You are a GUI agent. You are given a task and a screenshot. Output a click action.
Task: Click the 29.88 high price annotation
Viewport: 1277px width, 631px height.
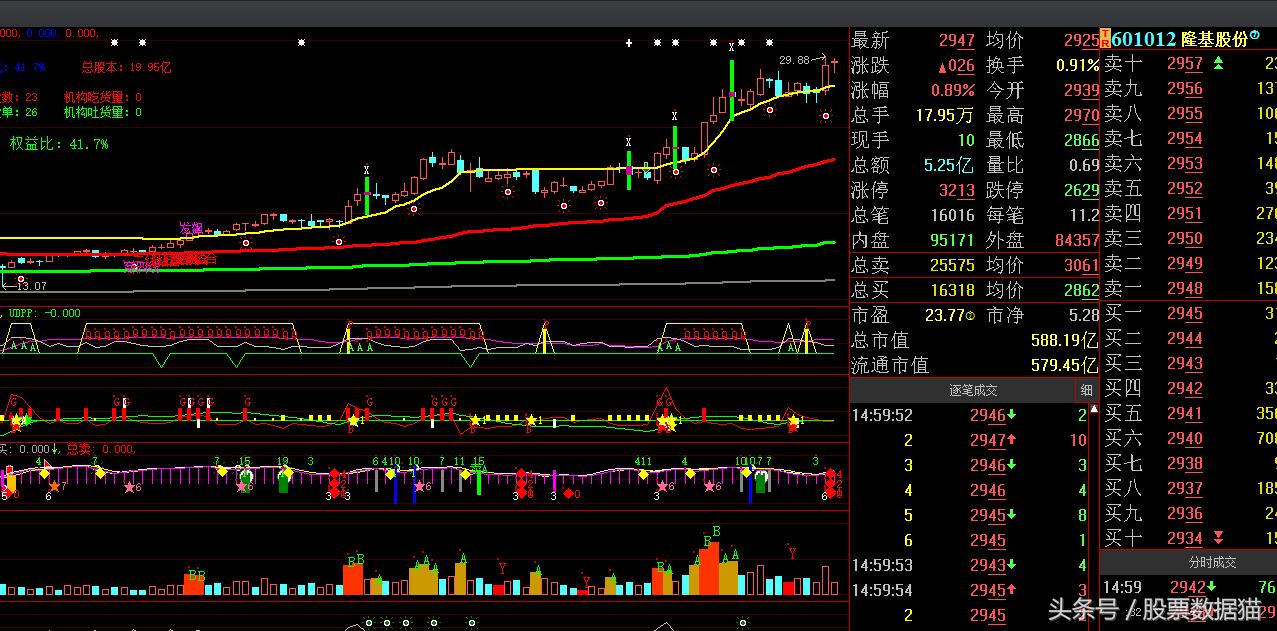click(794, 60)
